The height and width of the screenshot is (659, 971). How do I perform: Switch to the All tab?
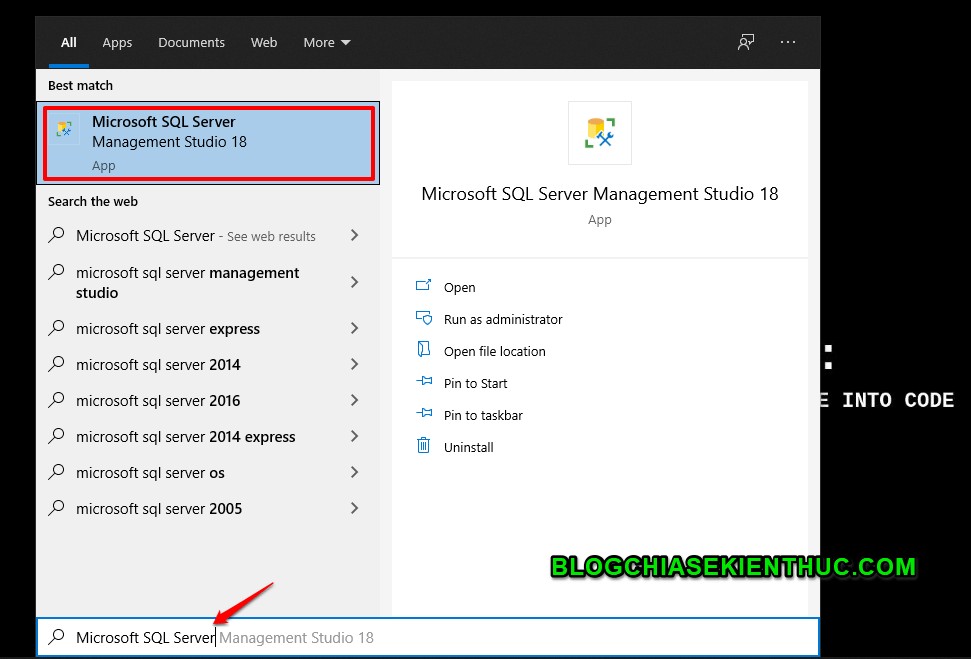point(69,43)
